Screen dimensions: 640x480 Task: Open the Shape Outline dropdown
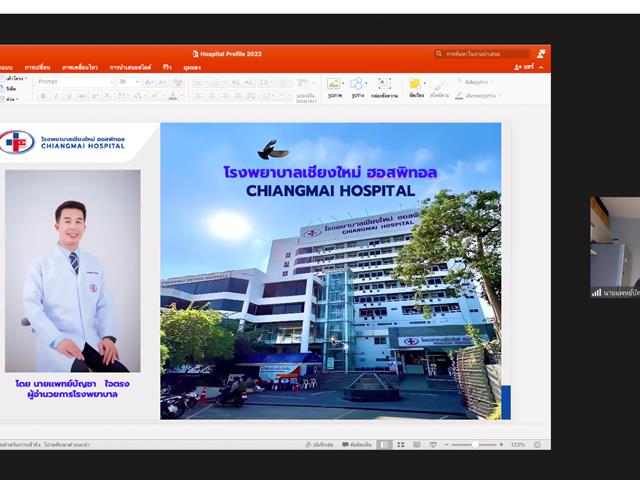[x=478, y=96]
